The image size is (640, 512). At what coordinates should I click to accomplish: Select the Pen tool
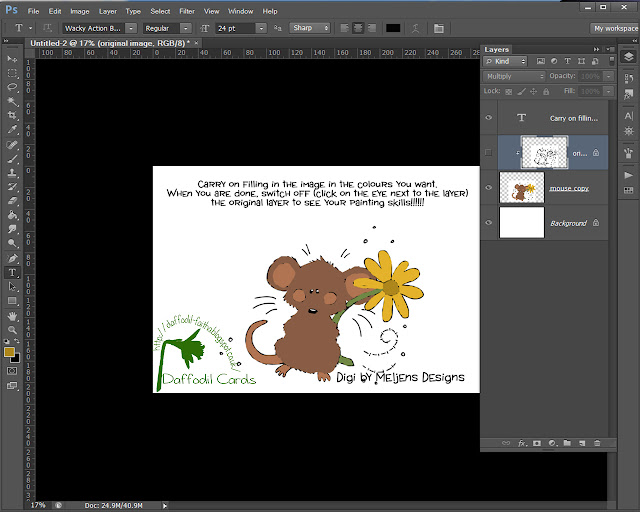point(12,258)
